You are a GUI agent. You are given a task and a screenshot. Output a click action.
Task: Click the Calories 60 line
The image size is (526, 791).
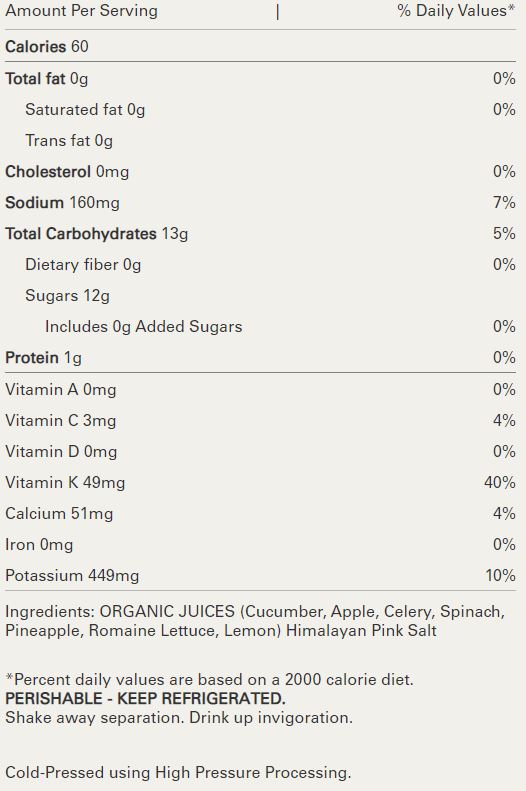[x=47, y=46]
